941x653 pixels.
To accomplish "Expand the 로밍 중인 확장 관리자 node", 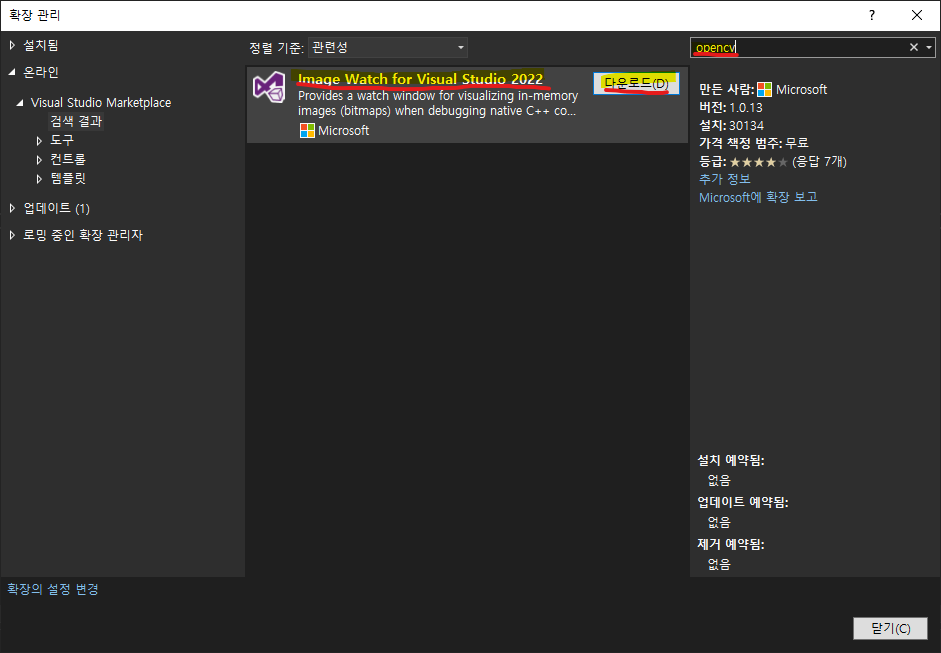I will [12, 235].
